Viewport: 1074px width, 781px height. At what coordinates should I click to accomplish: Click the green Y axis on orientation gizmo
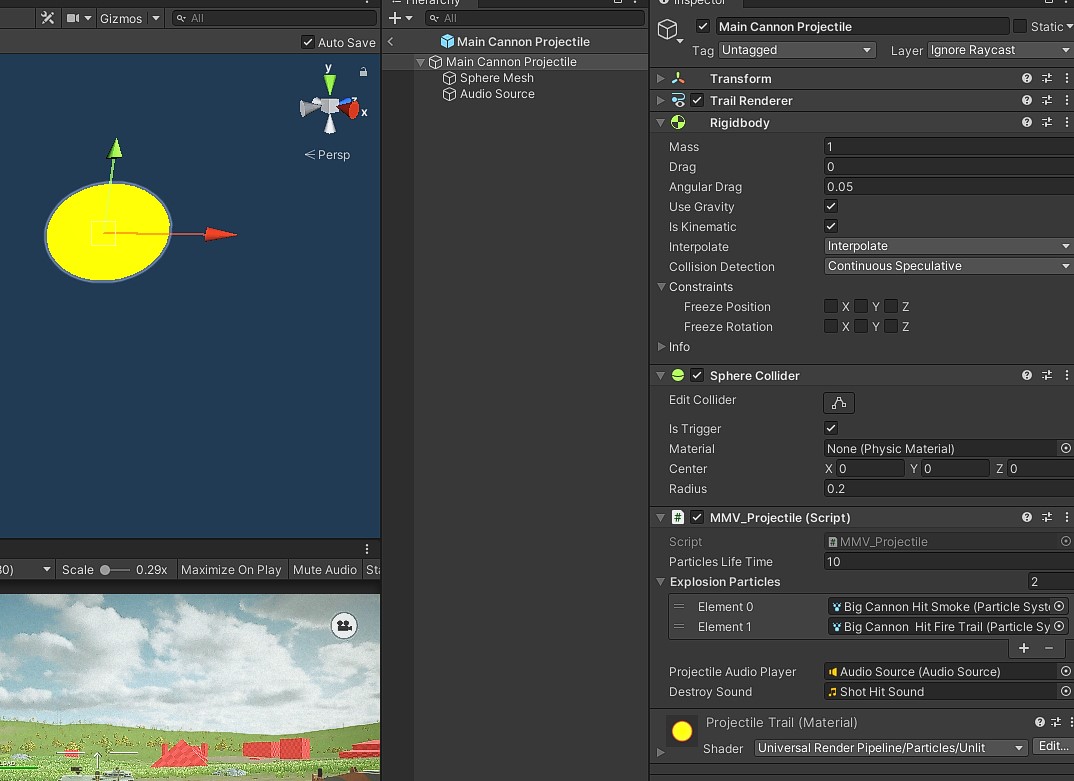(329, 82)
